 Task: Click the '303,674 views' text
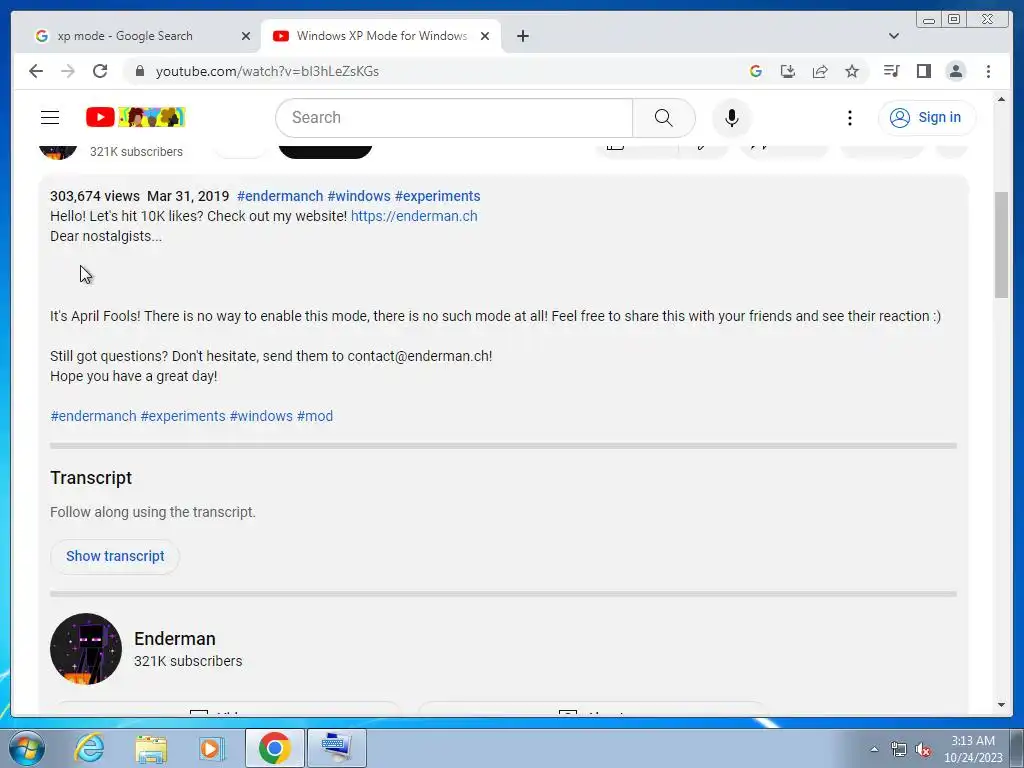coord(95,196)
